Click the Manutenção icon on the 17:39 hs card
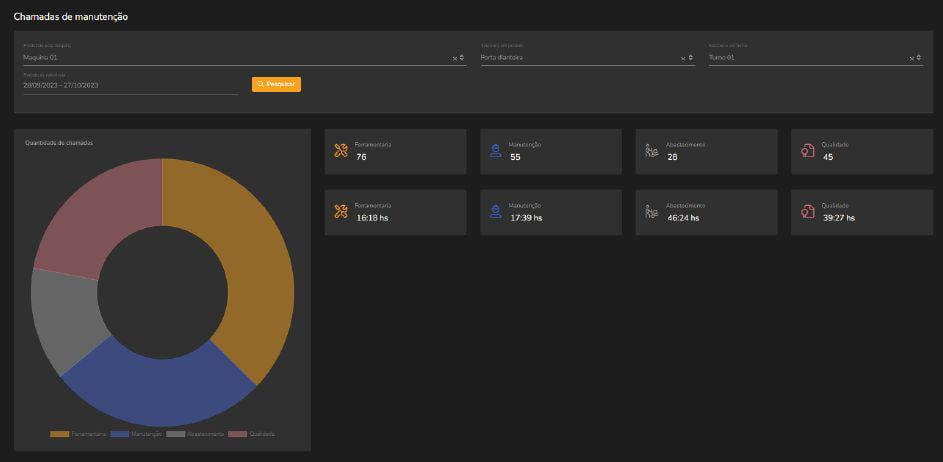The width and height of the screenshot is (943, 462). click(495, 211)
